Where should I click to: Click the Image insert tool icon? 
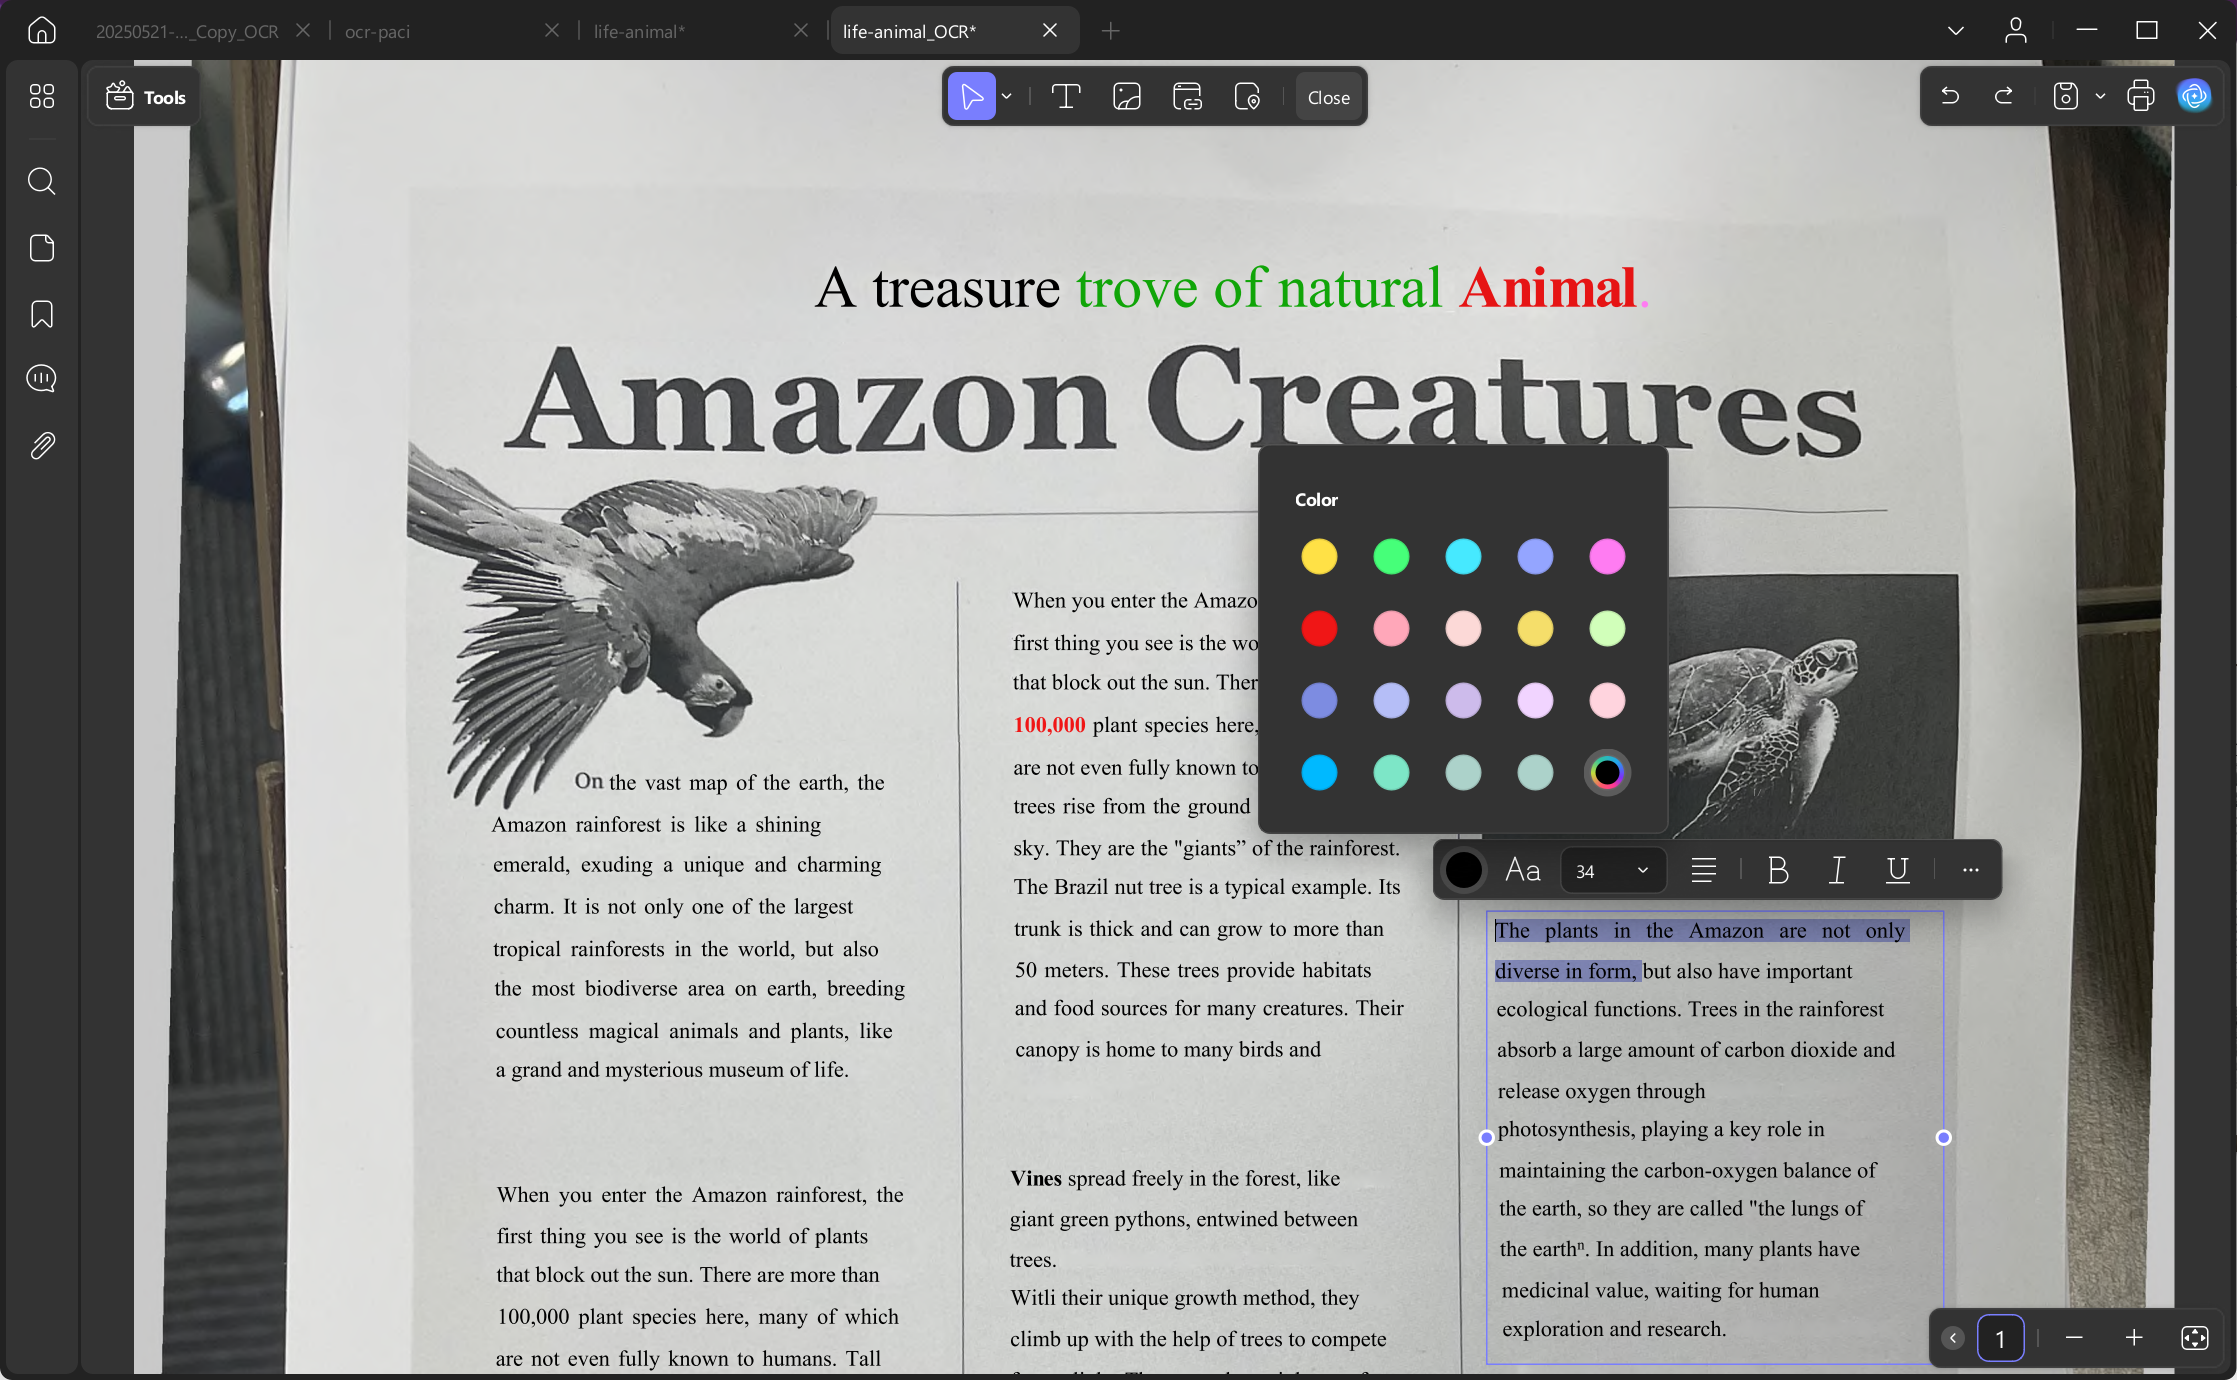1127,97
